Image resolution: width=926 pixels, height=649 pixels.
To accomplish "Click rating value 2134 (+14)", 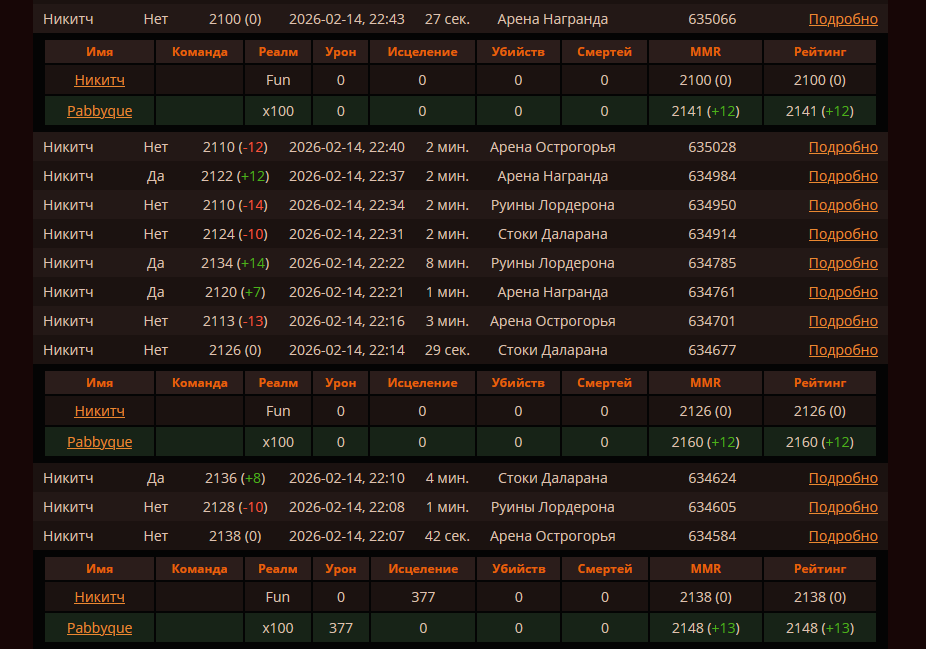I will [235, 263].
